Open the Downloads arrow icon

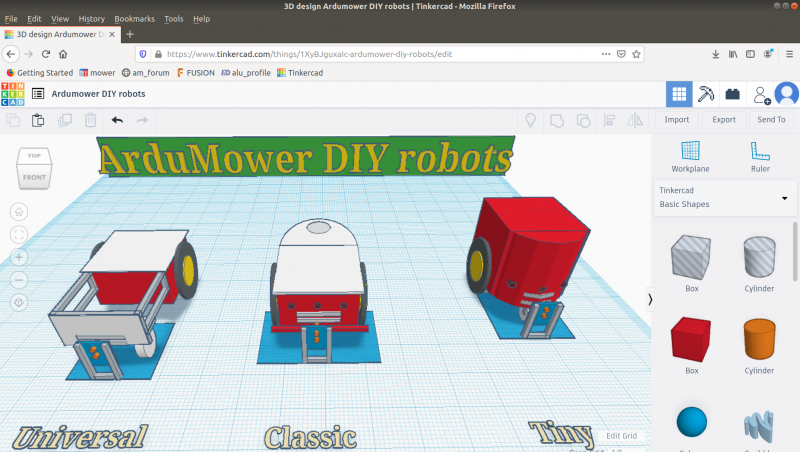(x=715, y=54)
